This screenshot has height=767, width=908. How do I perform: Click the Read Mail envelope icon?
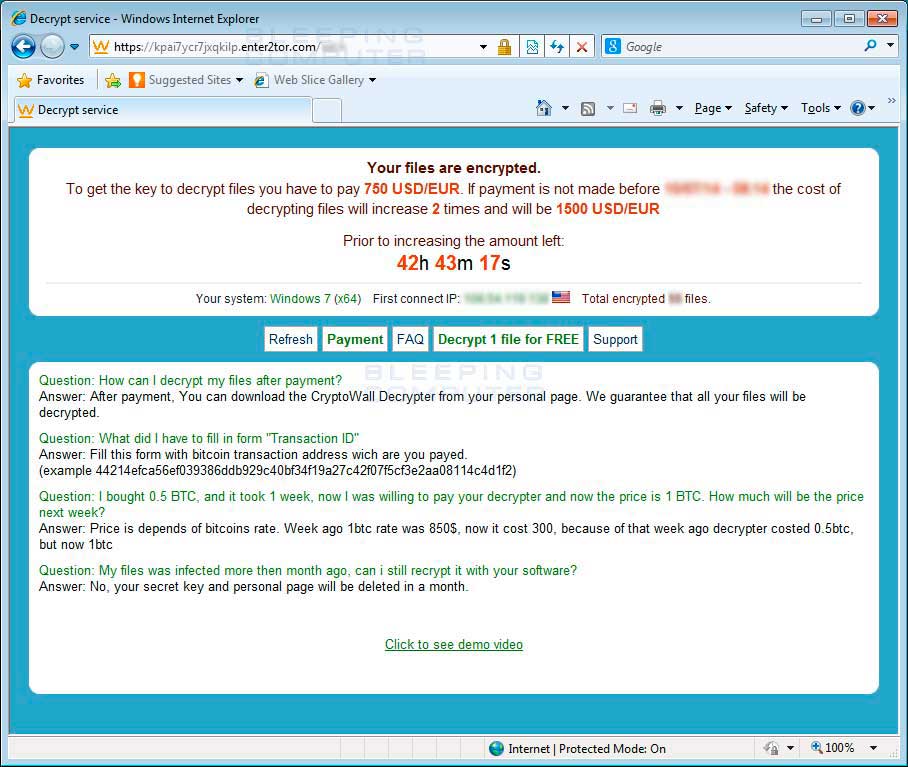click(x=630, y=108)
